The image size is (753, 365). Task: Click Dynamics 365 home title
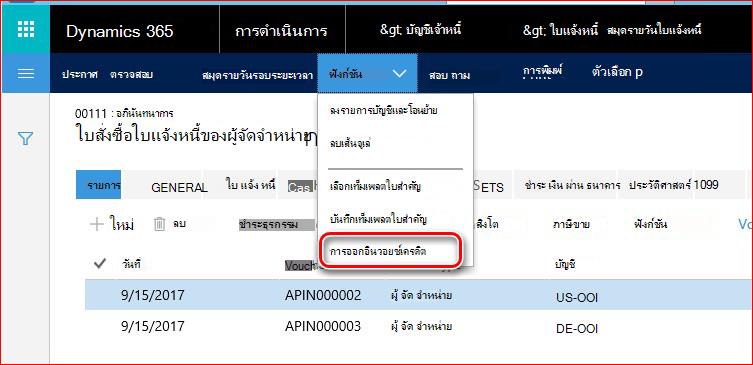[120, 31]
